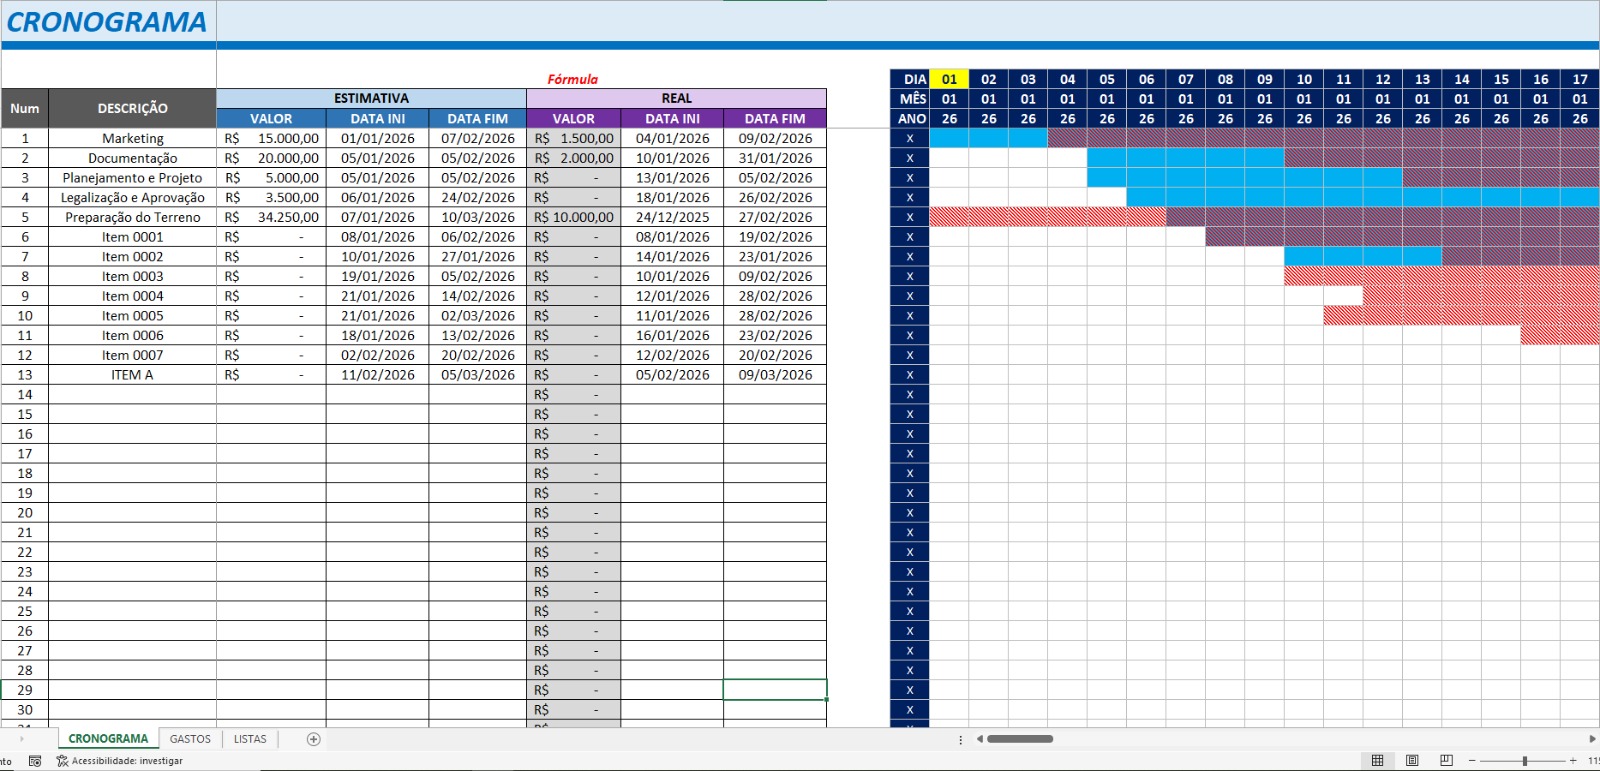
Task: Click the zoom in plus icon
Action: point(1573,761)
